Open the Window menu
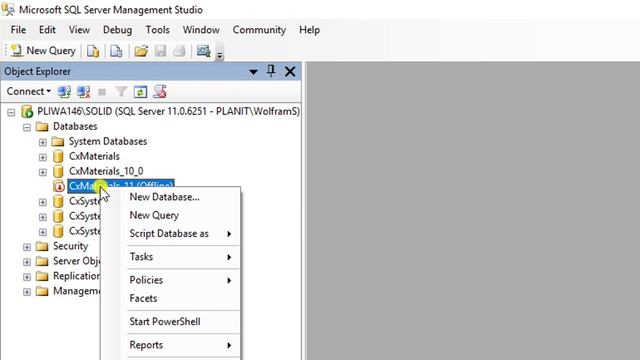 pyautogui.click(x=201, y=30)
